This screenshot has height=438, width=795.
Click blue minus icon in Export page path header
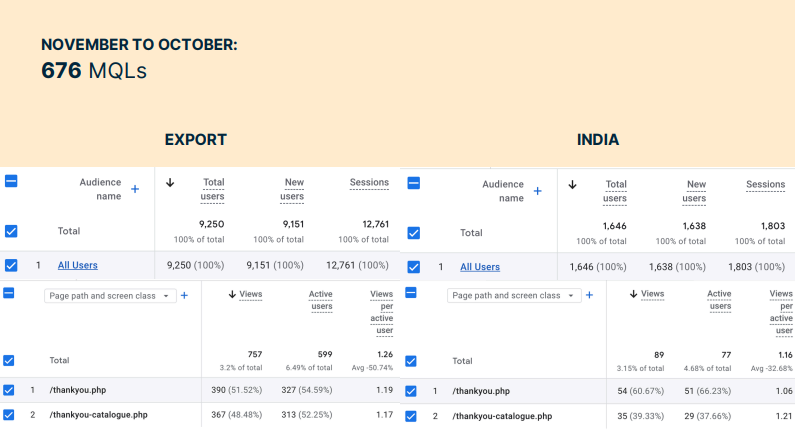(x=9, y=294)
